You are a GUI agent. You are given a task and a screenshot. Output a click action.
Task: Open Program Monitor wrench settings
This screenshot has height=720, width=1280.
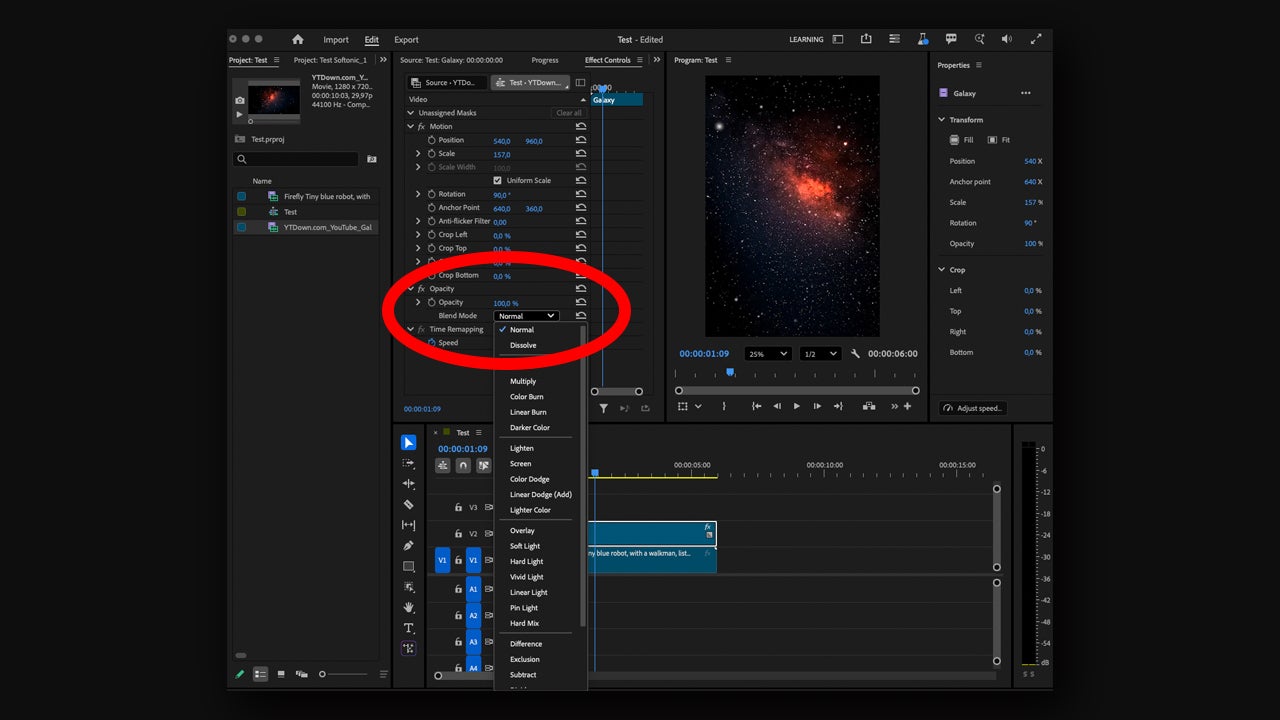click(x=855, y=354)
